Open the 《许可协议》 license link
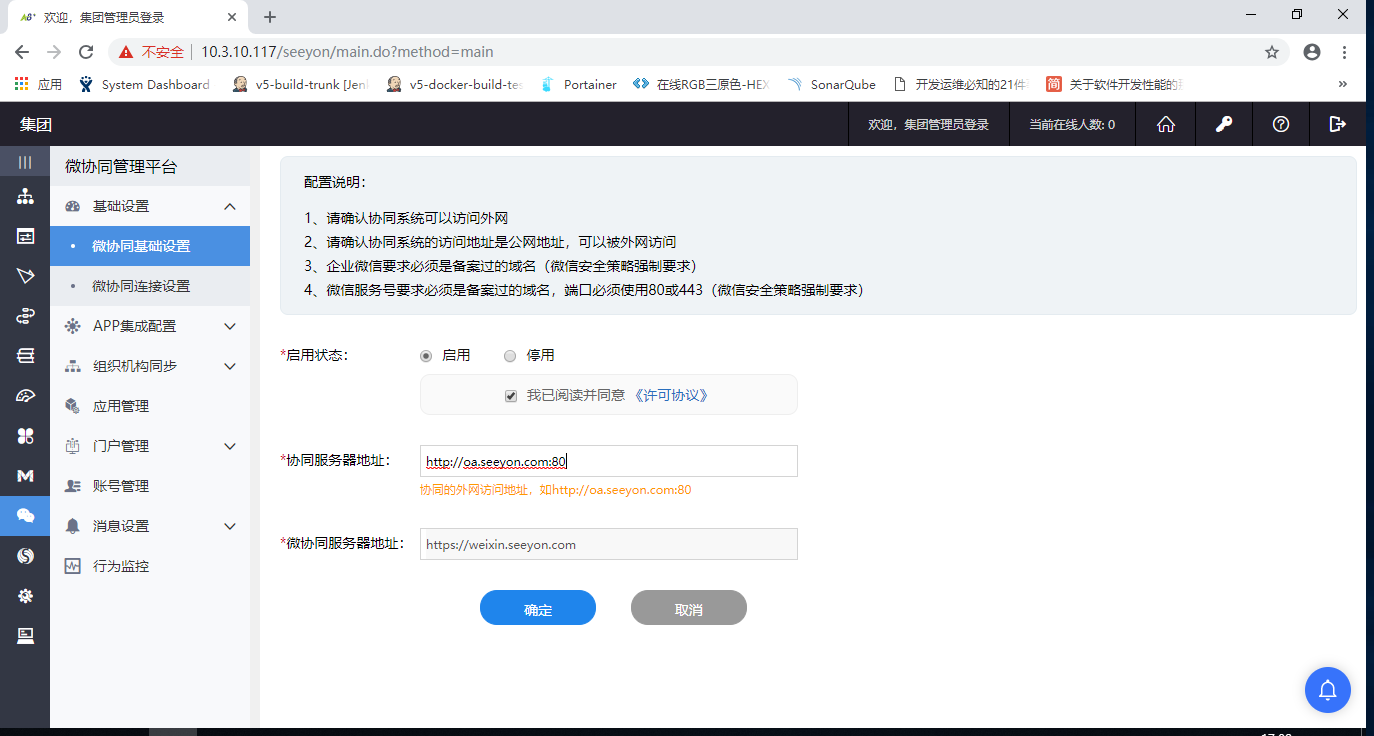Image resolution: width=1374 pixels, height=736 pixels. click(x=670, y=396)
